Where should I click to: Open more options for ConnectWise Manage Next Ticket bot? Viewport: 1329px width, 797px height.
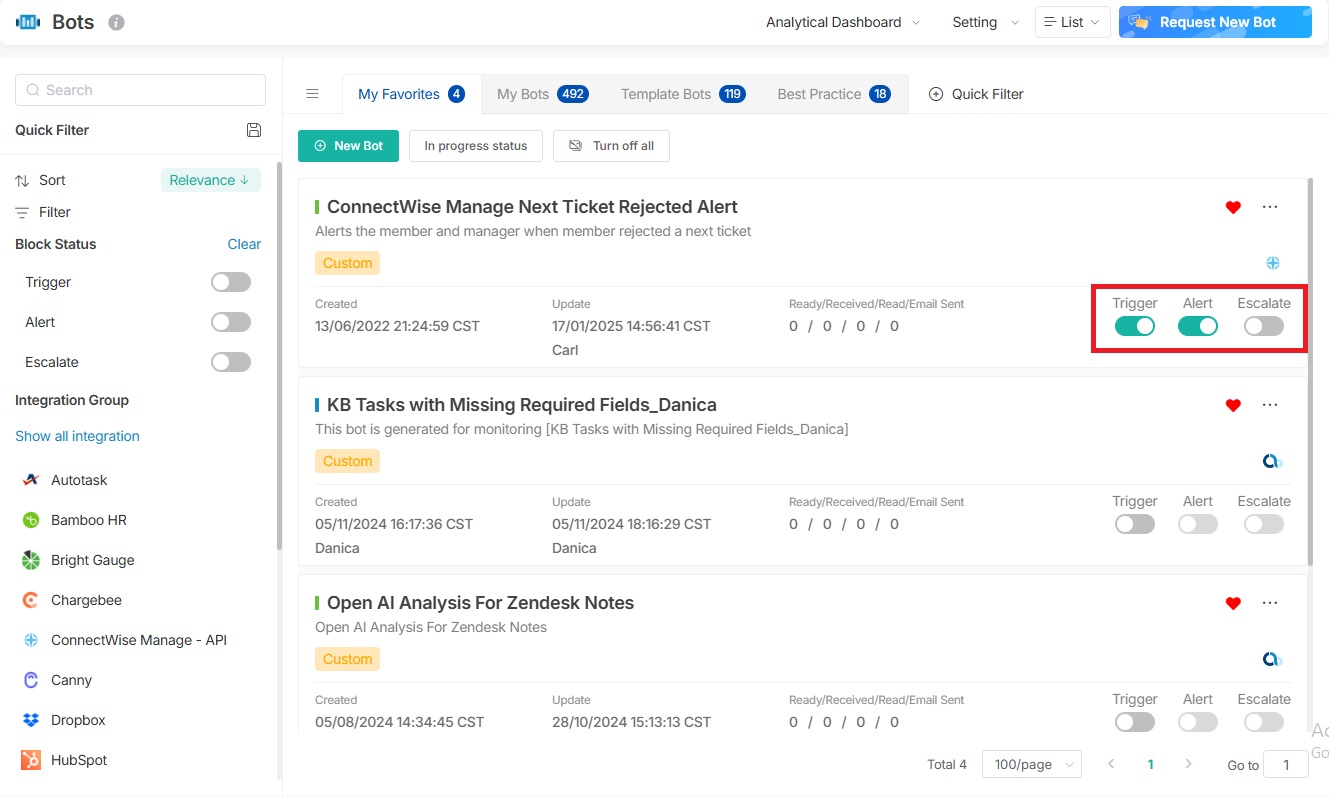(x=1270, y=207)
